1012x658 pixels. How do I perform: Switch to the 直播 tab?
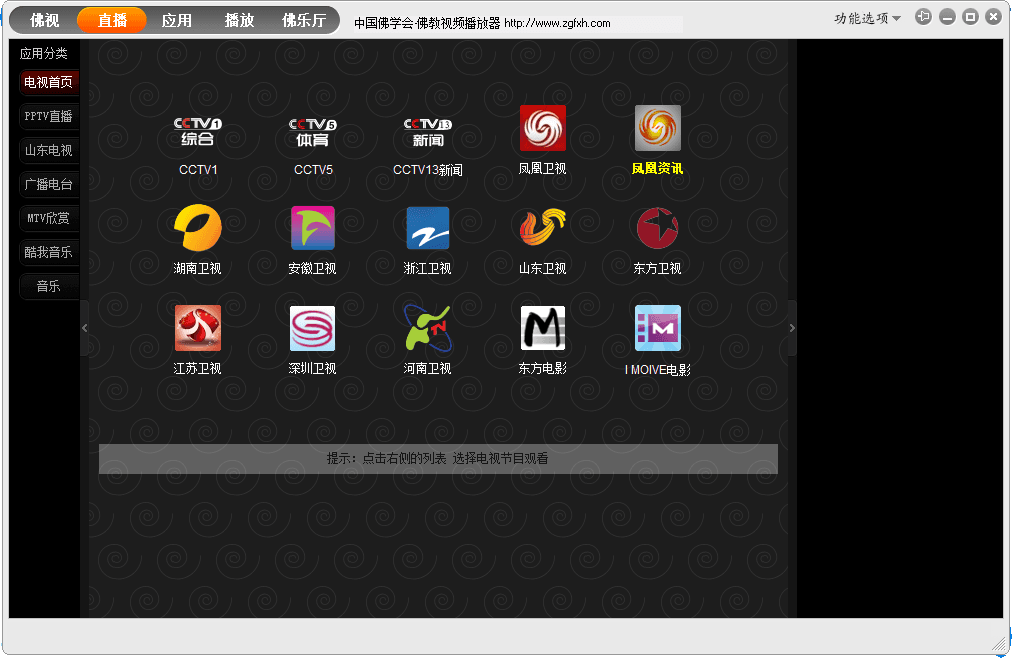pos(112,20)
